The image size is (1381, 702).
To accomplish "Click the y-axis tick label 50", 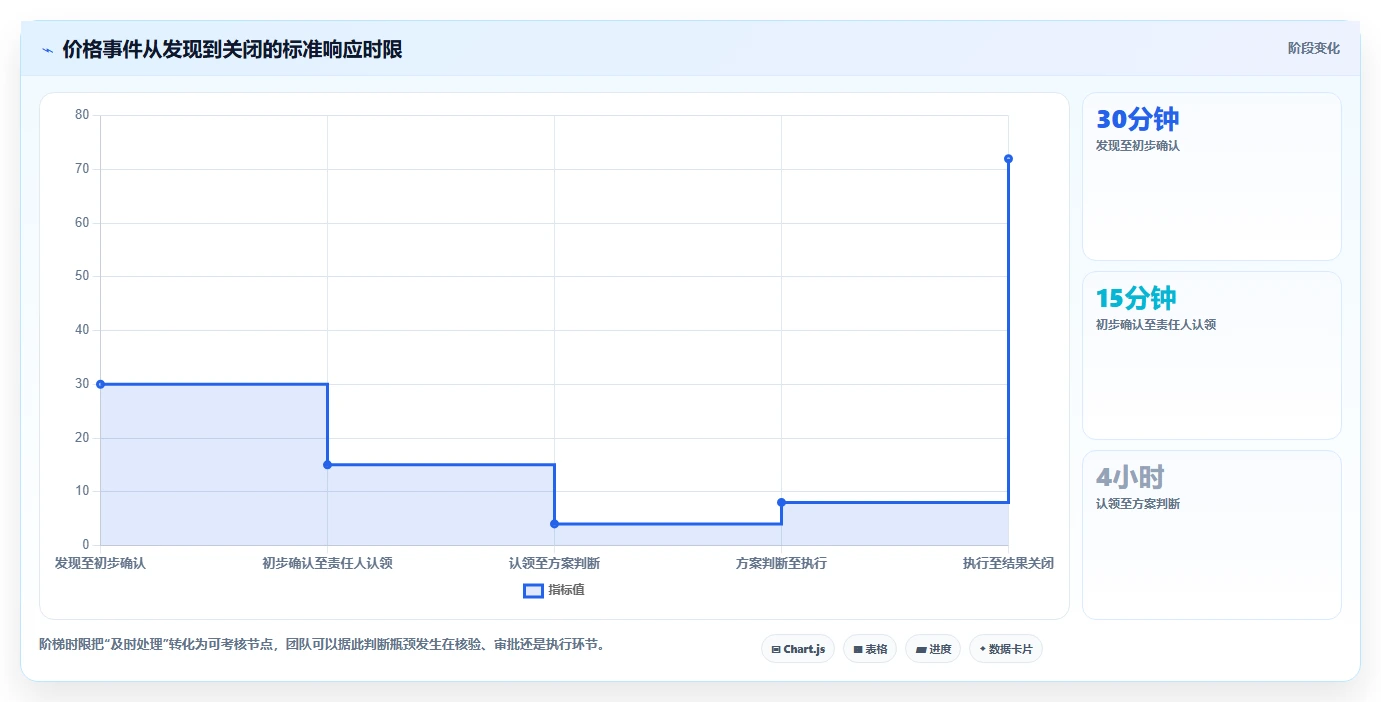I will coord(82,276).
